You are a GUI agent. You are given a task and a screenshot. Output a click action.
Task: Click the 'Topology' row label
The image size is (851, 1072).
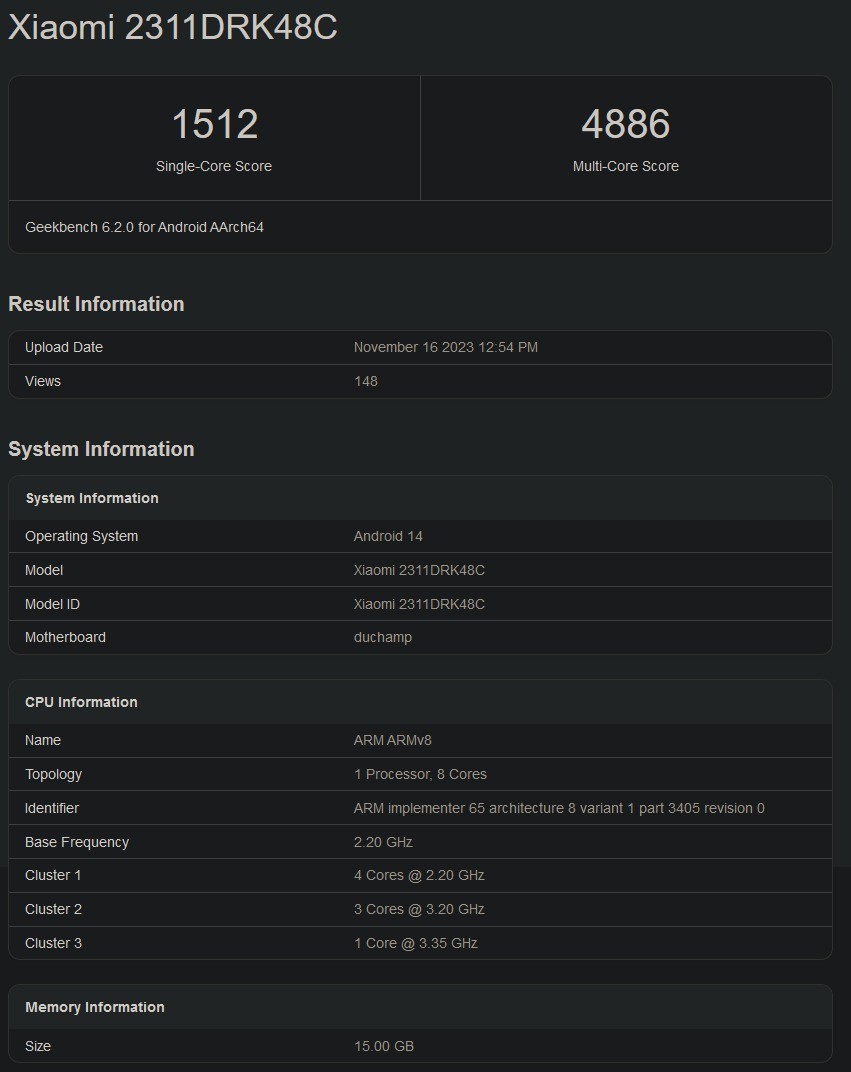tap(53, 774)
